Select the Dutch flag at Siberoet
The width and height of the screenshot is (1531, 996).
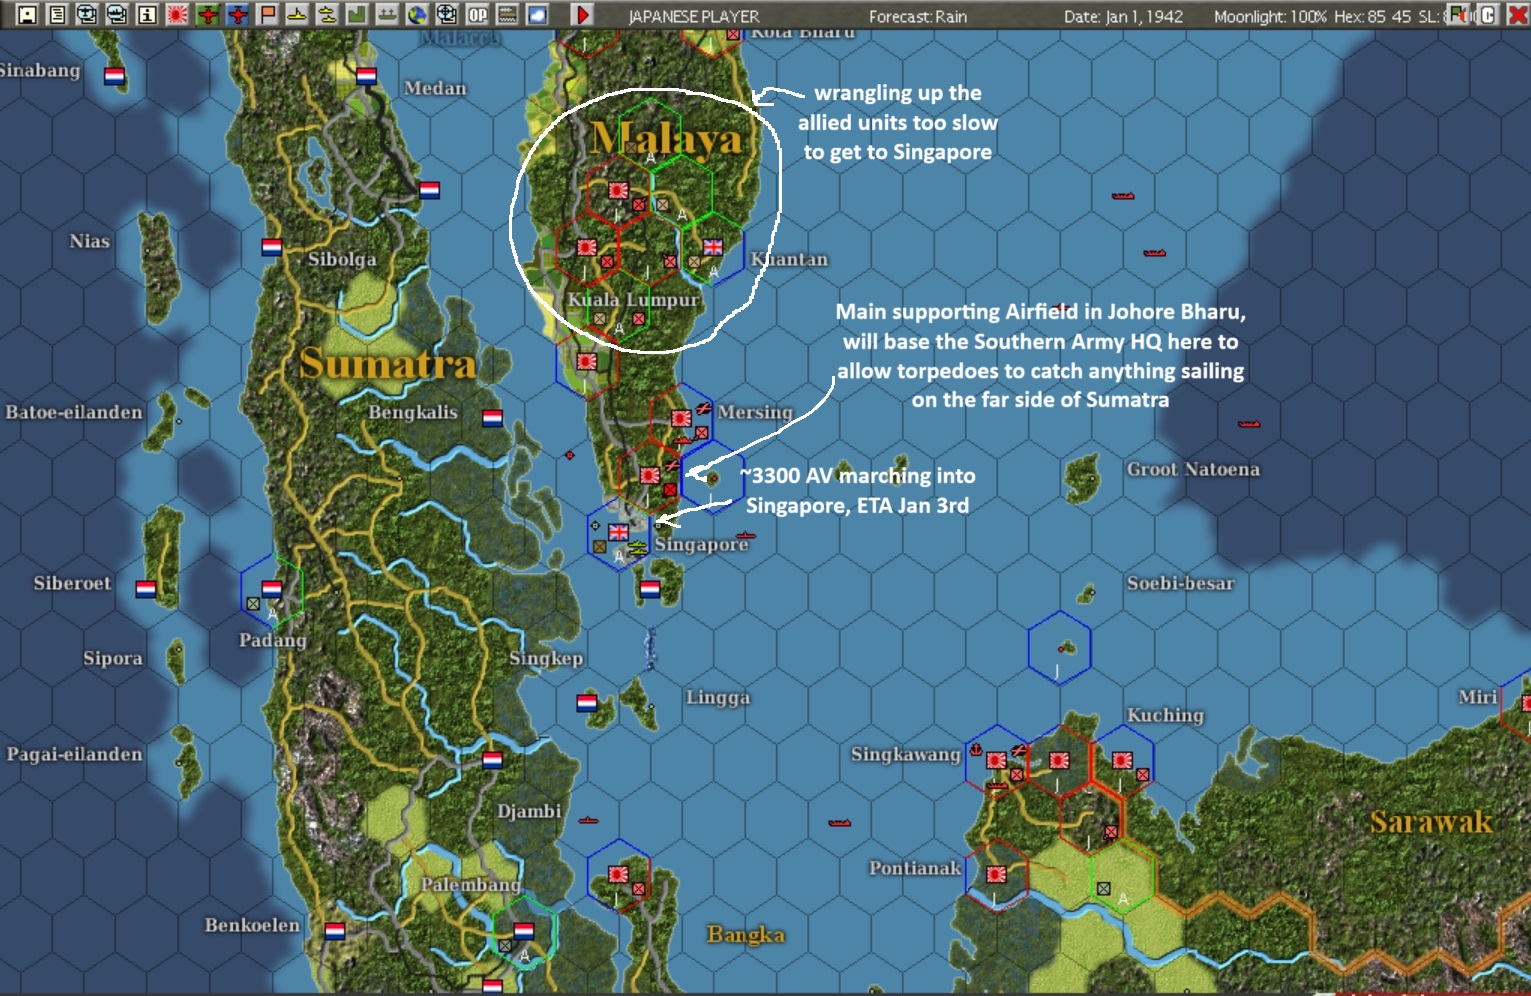145,588
